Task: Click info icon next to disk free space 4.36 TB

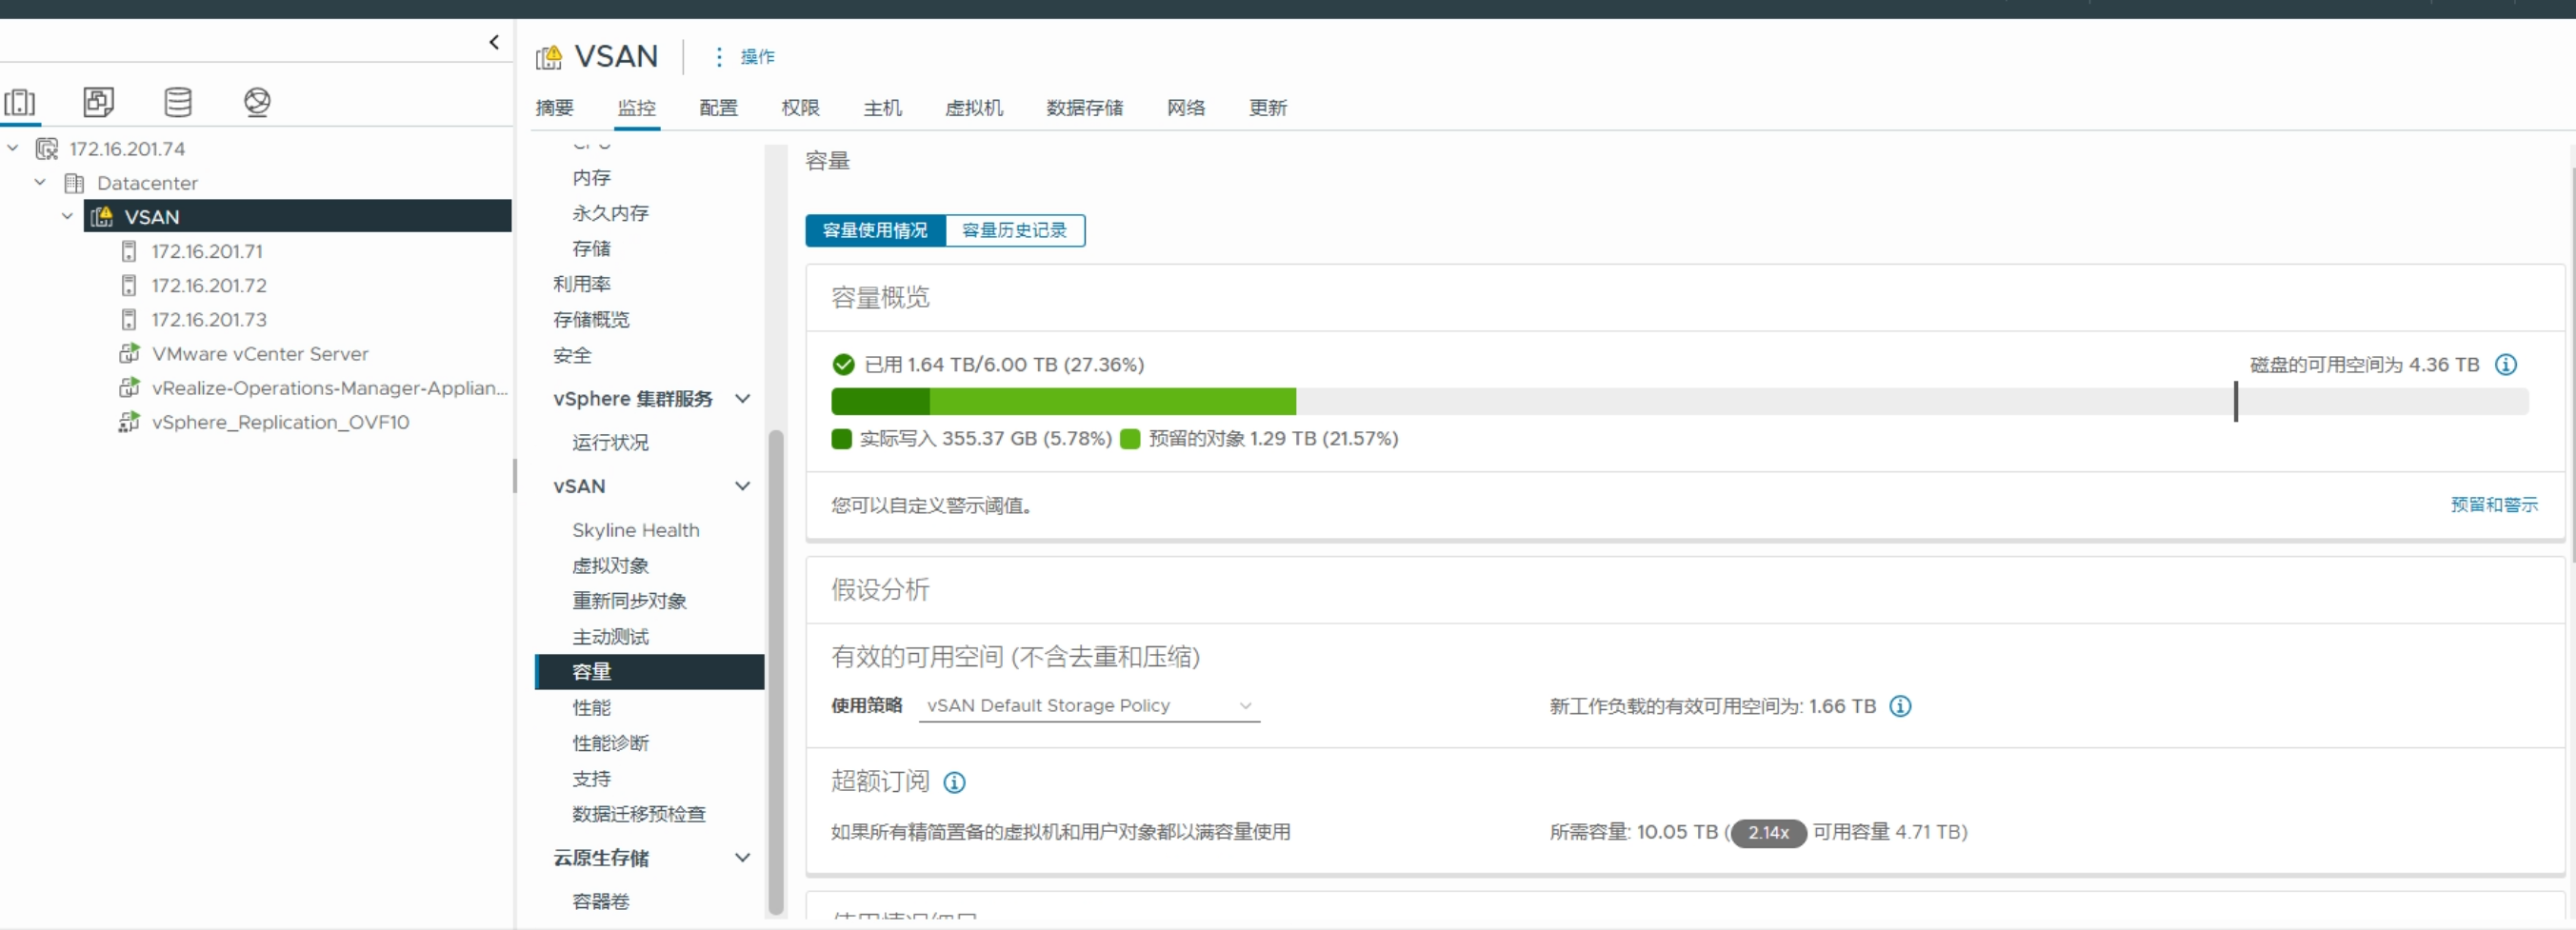Action: 2505,365
